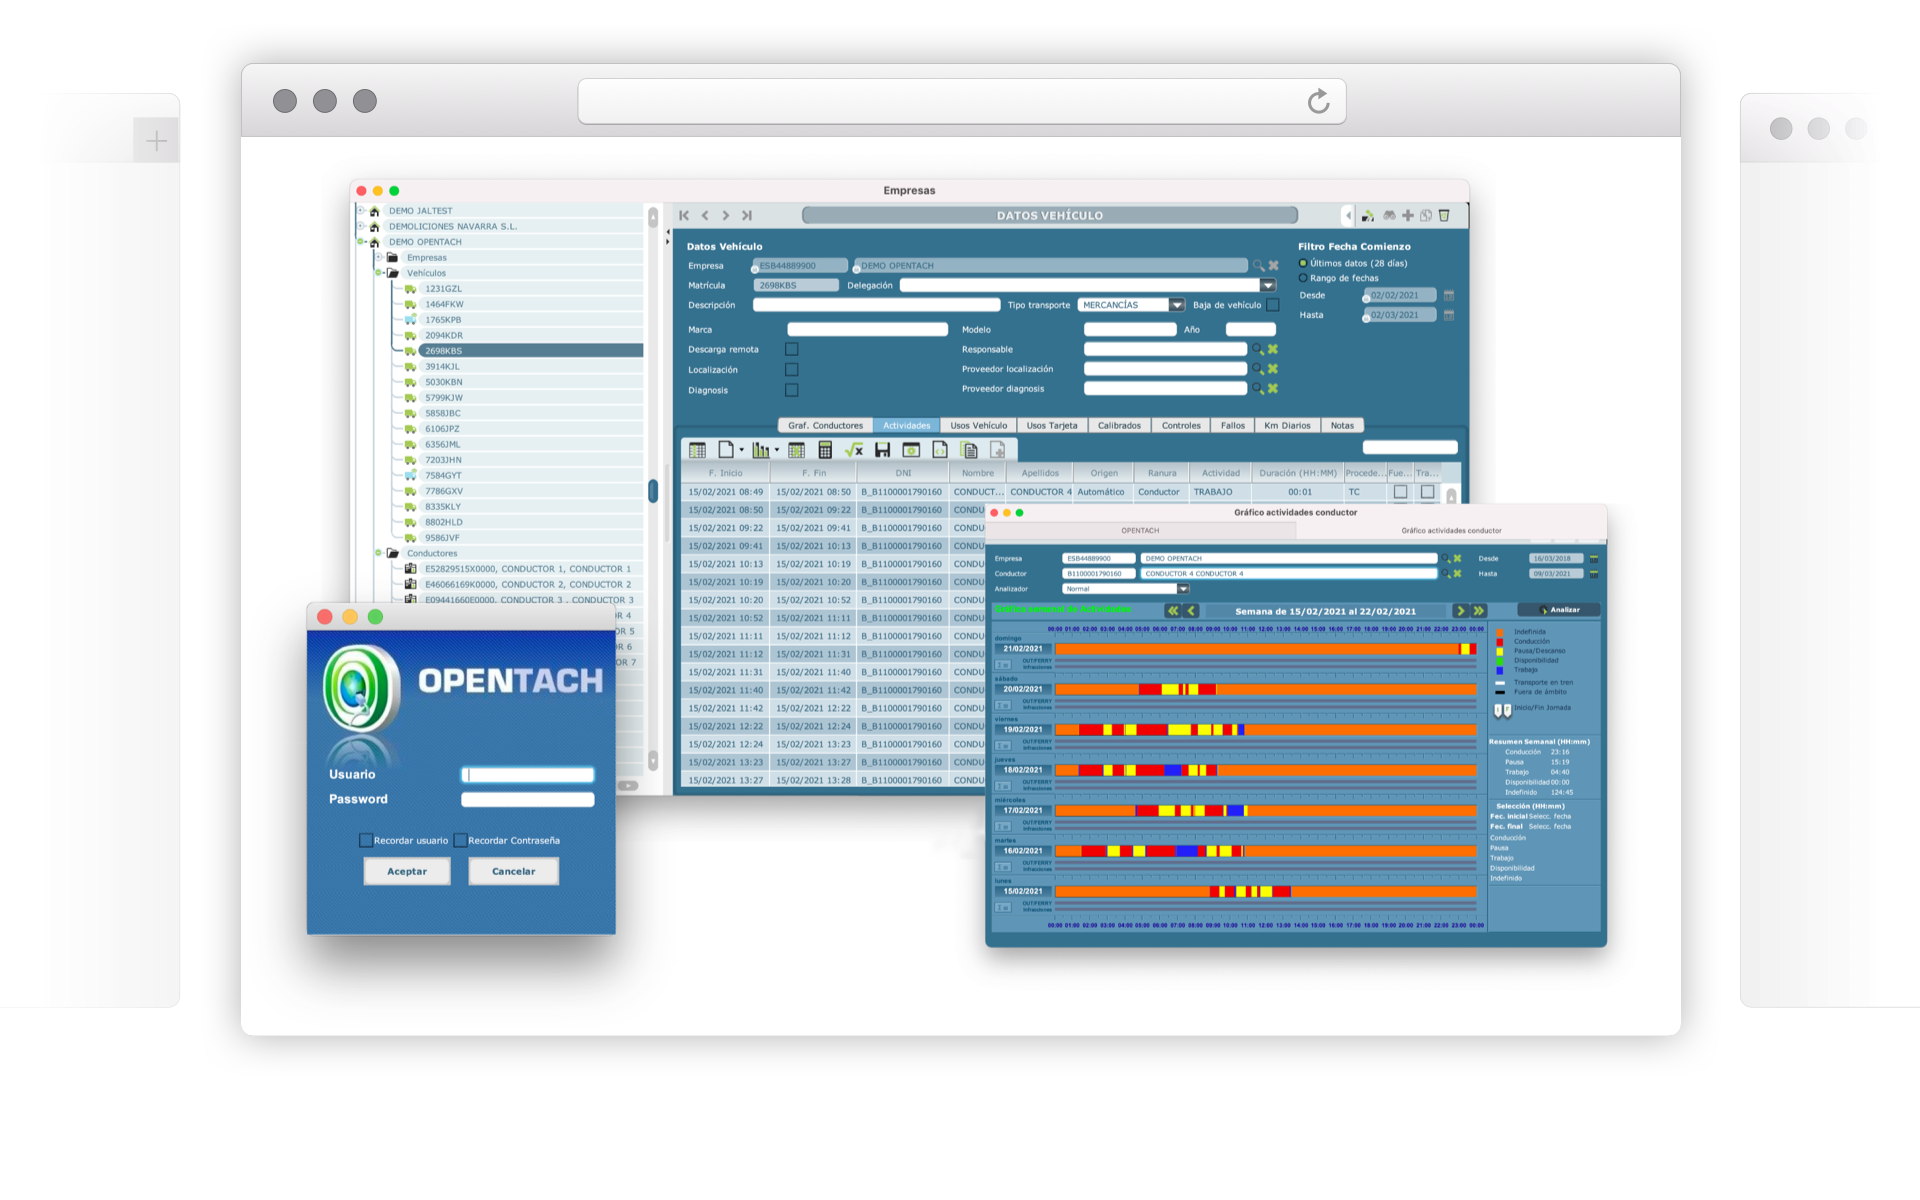Image resolution: width=1920 pixels, height=1200 pixels.
Task: Click Usuario input field
Action: (x=528, y=775)
